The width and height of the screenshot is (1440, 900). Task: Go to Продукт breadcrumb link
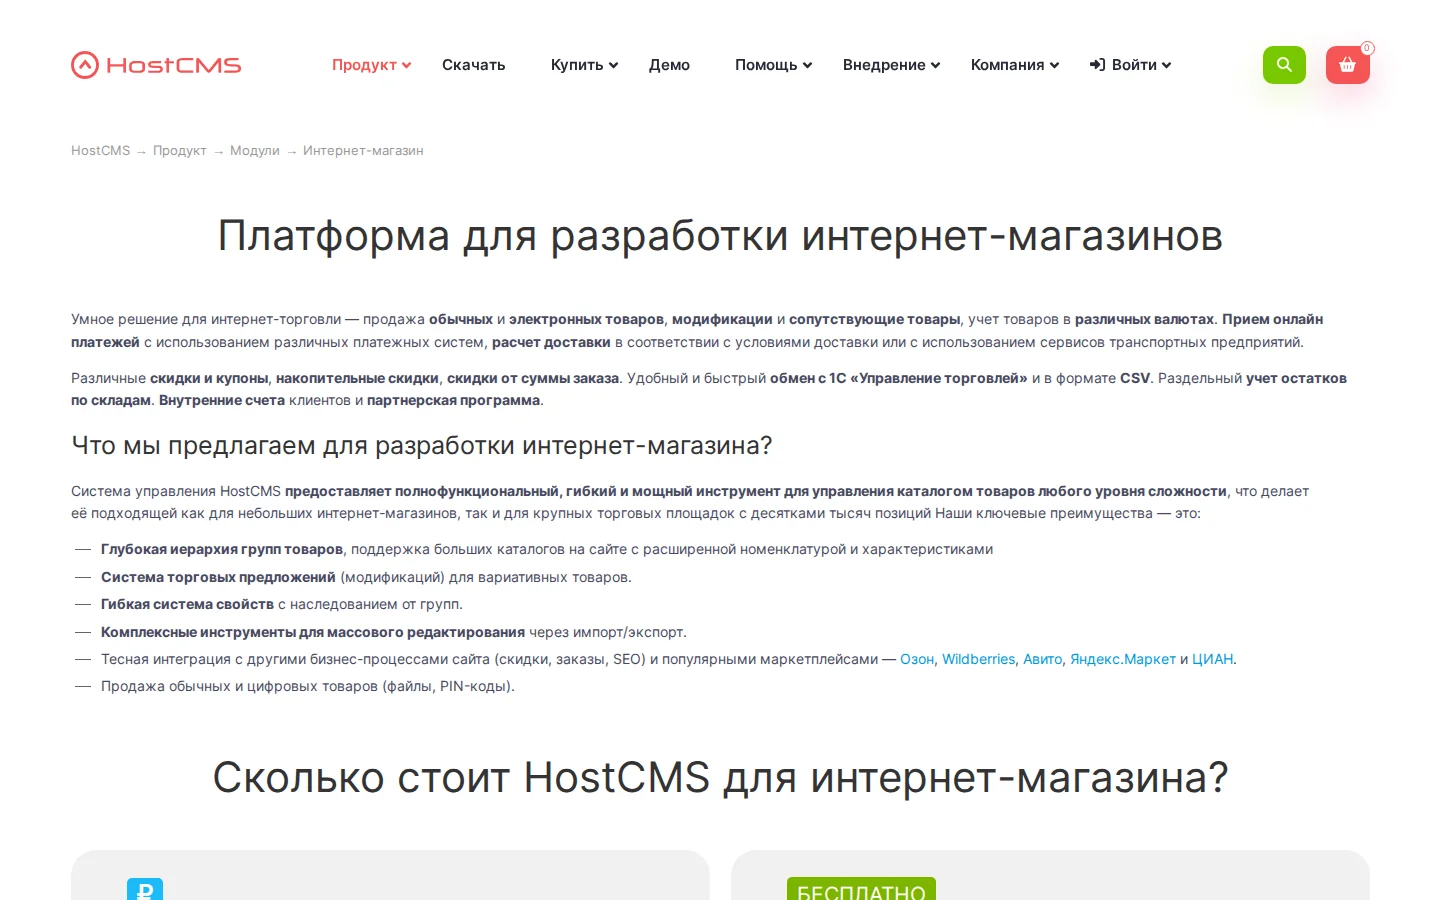coord(180,151)
